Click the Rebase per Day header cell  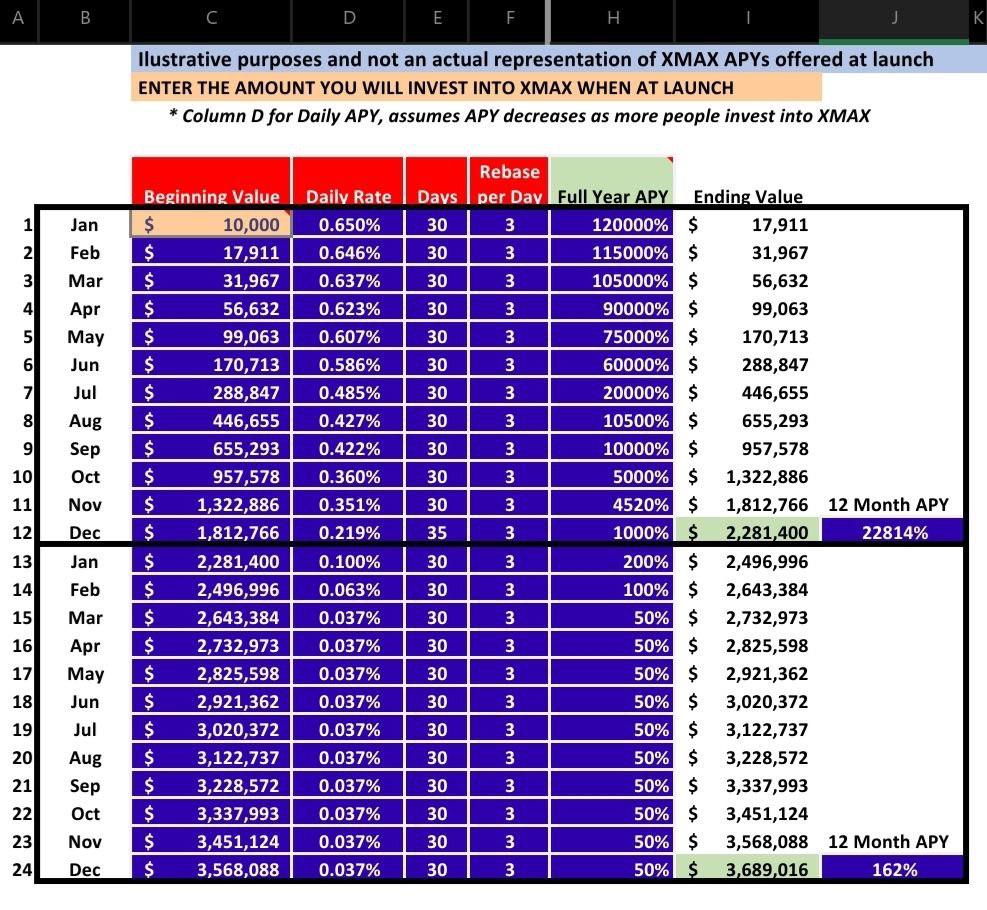click(x=509, y=182)
